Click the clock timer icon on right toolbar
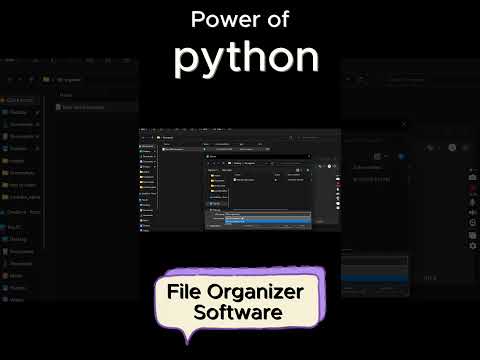The image size is (480, 360). click(472, 223)
